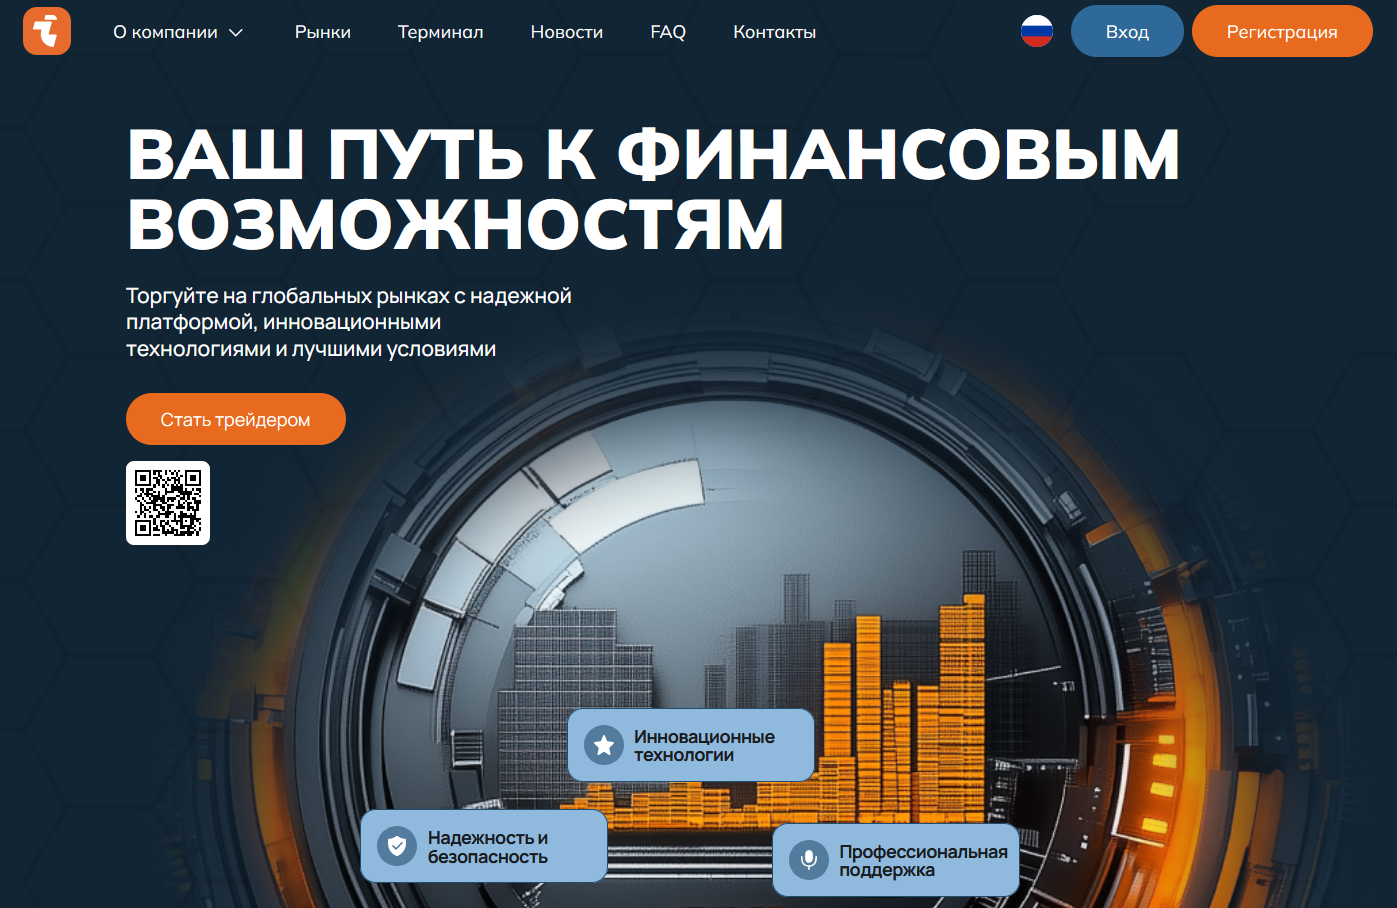The height and width of the screenshot is (908, 1397).
Task: Click the Торгуйте на глобальных рынках paragraph
Action: point(349,322)
